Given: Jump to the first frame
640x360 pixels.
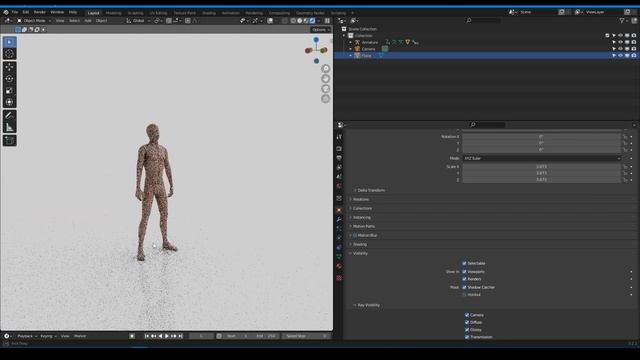Looking at the screenshot, I should pyautogui.click(x=147, y=336).
